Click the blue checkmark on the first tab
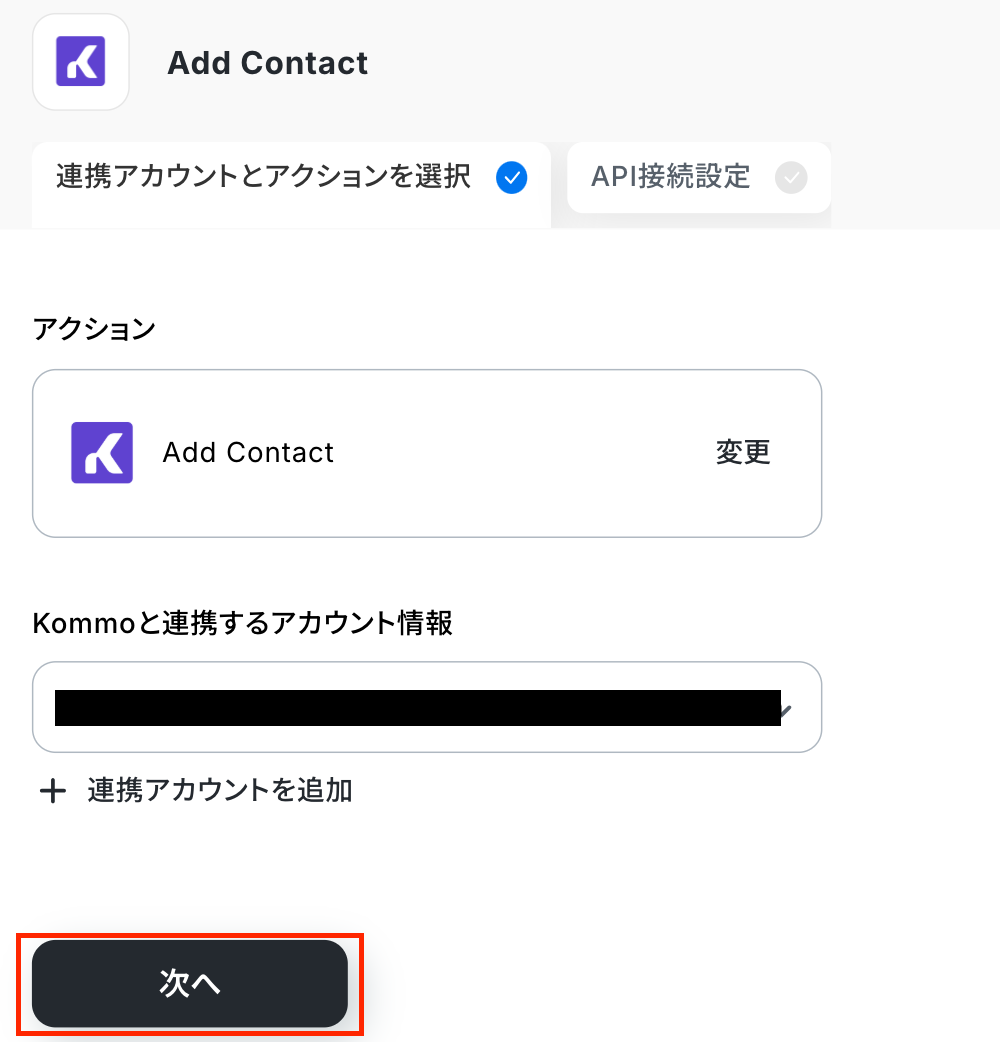The image size is (1000, 1042). pos(511,178)
